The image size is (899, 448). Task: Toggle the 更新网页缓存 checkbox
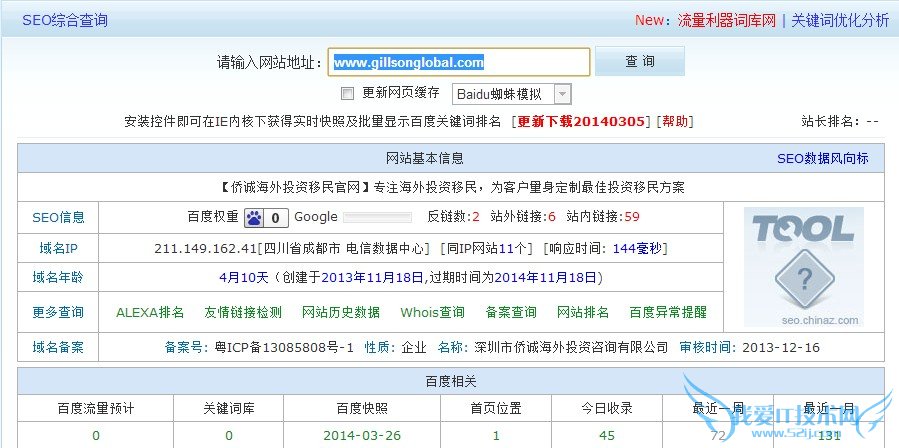pyautogui.click(x=347, y=93)
